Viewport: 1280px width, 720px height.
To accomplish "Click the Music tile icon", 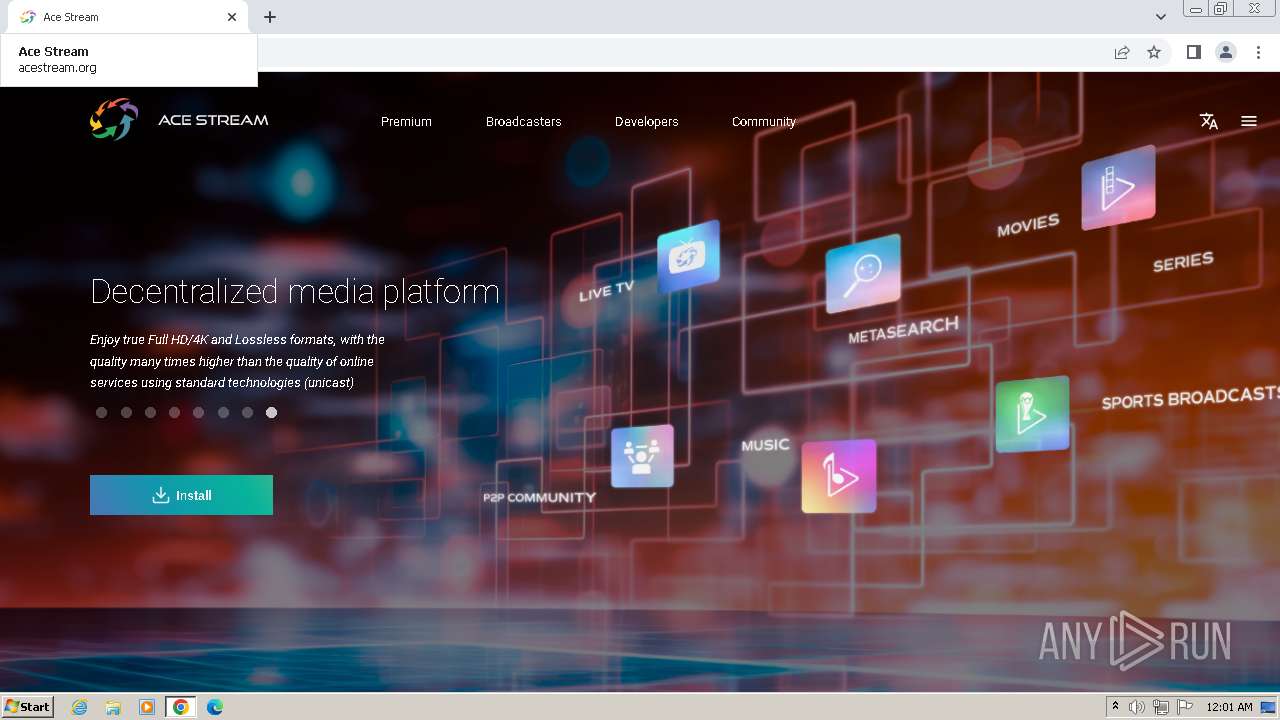I will coord(839,476).
